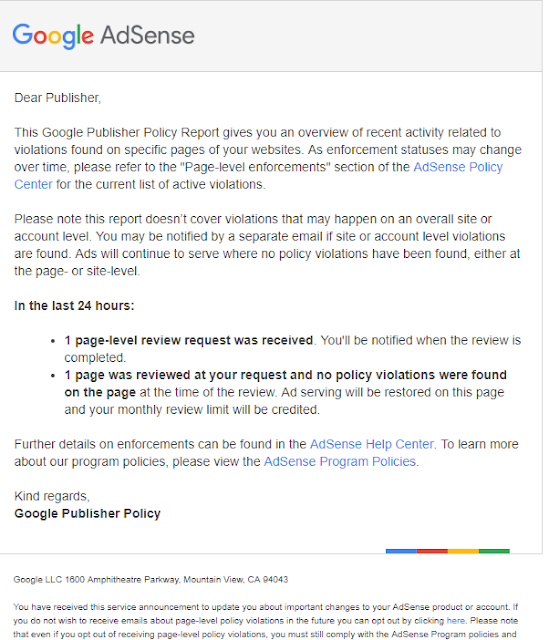The image size is (549, 640).
Task: Click the 'no policy violations were found' bullet
Action: point(285,392)
